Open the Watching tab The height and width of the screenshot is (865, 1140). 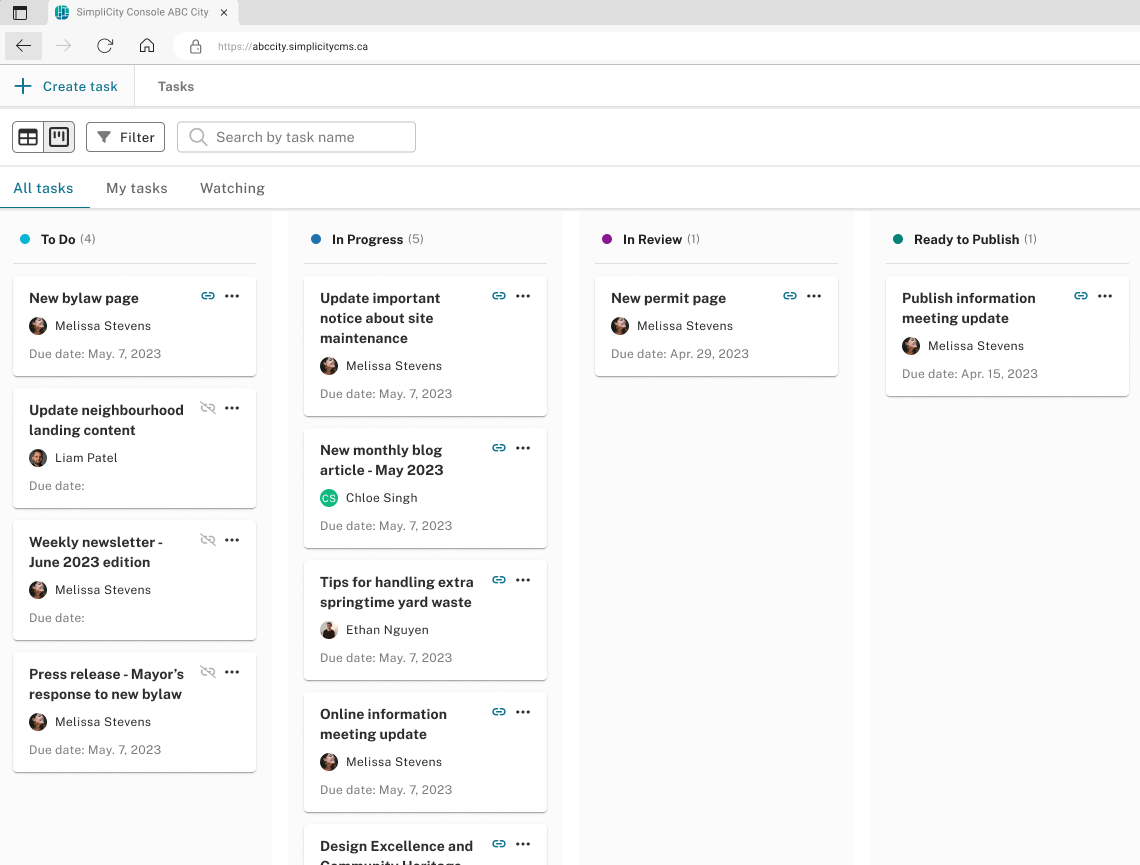pos(231,188)
